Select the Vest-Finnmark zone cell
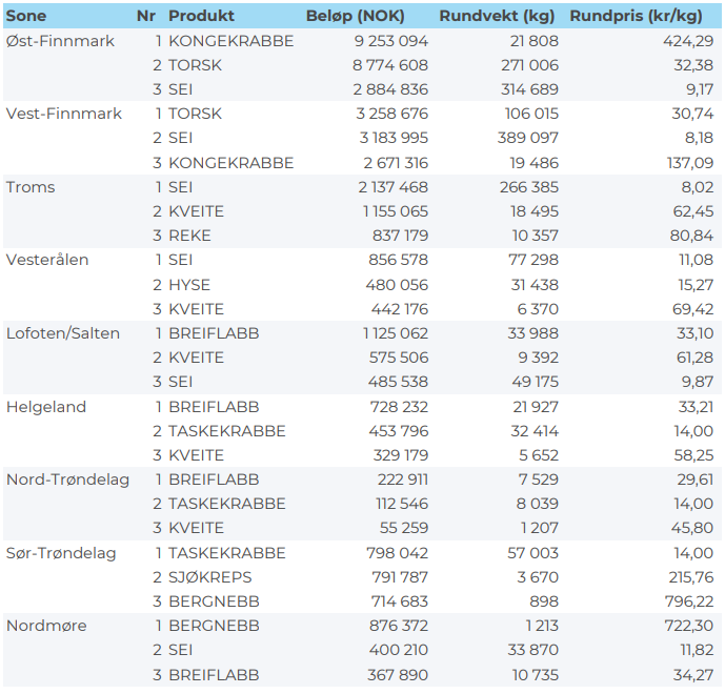This screenshot has height=694, width=725. (64, 114)
